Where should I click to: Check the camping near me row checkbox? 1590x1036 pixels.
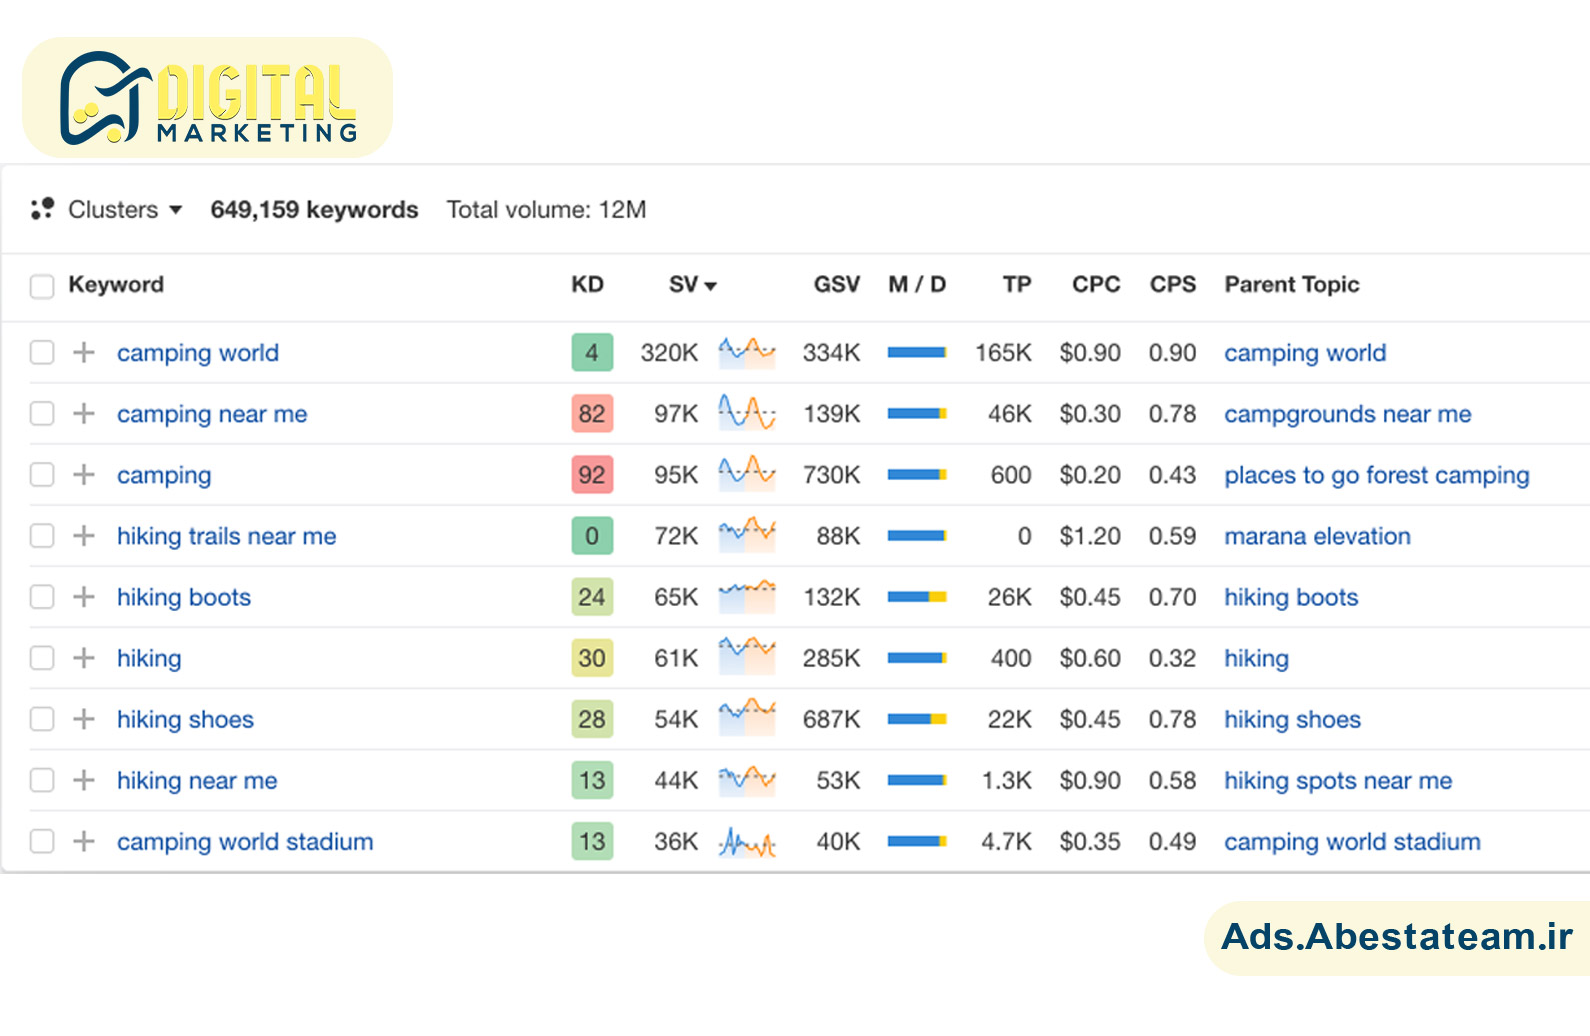pyautogui.click(x=42, y=413)
